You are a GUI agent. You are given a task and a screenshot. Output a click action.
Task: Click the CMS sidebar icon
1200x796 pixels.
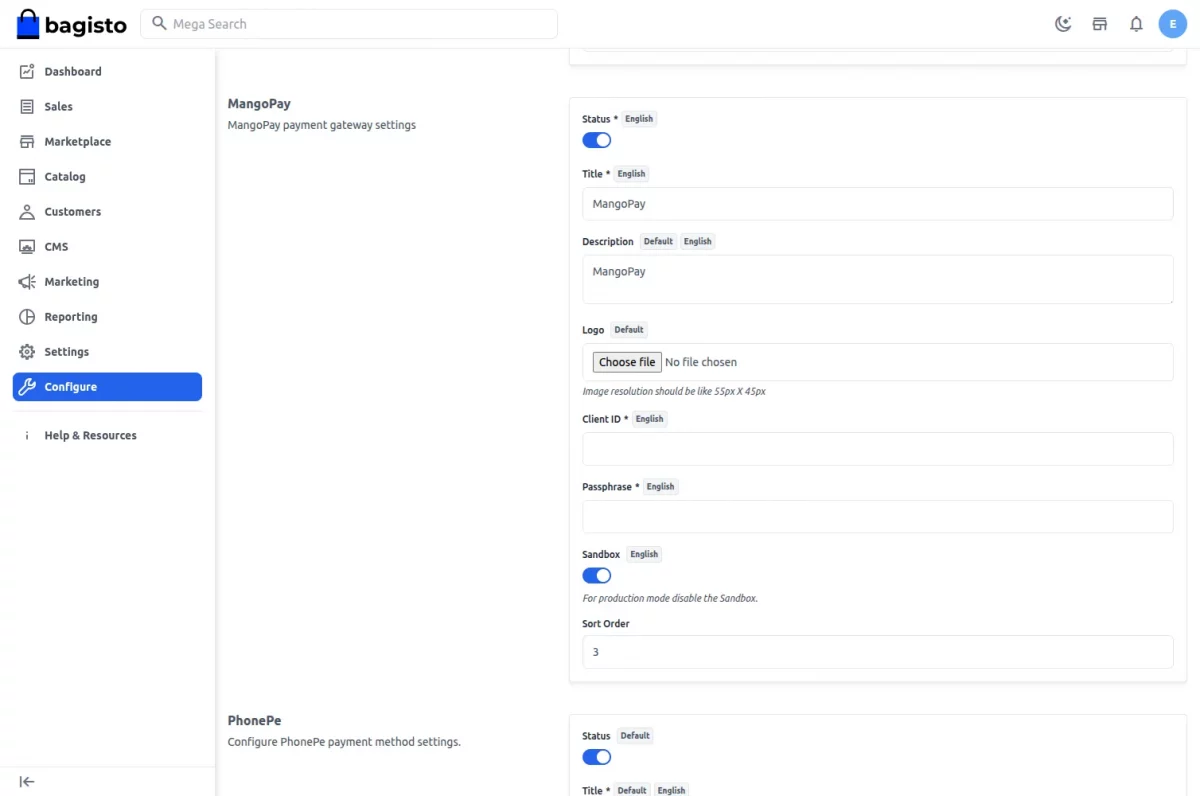(27, 246)
